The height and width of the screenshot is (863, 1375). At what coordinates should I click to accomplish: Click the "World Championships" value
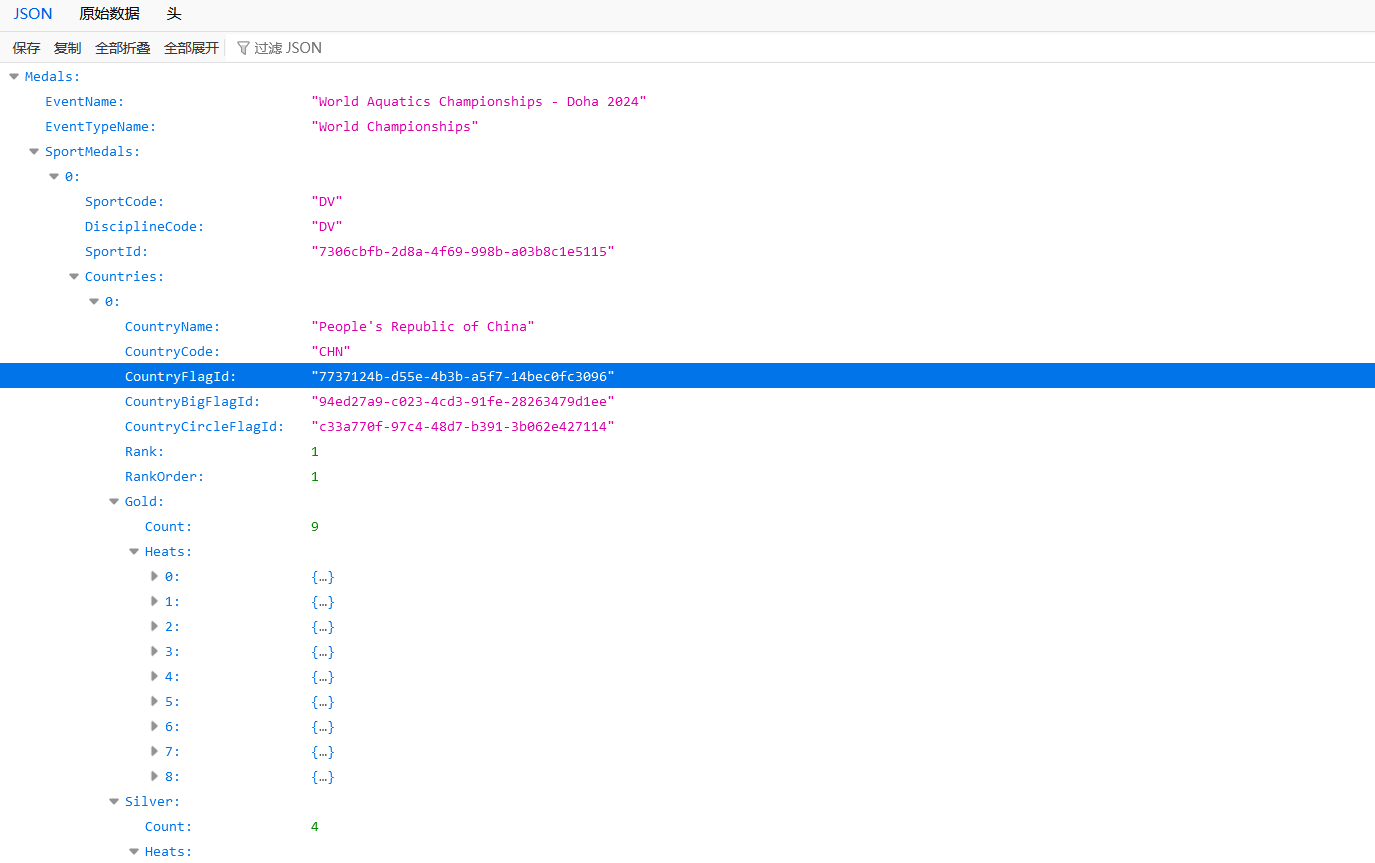point(395,127)
